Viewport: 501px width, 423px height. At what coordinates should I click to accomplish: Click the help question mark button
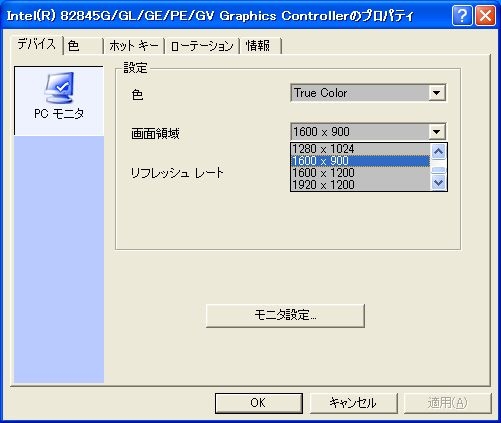click(x=462, y=16)
